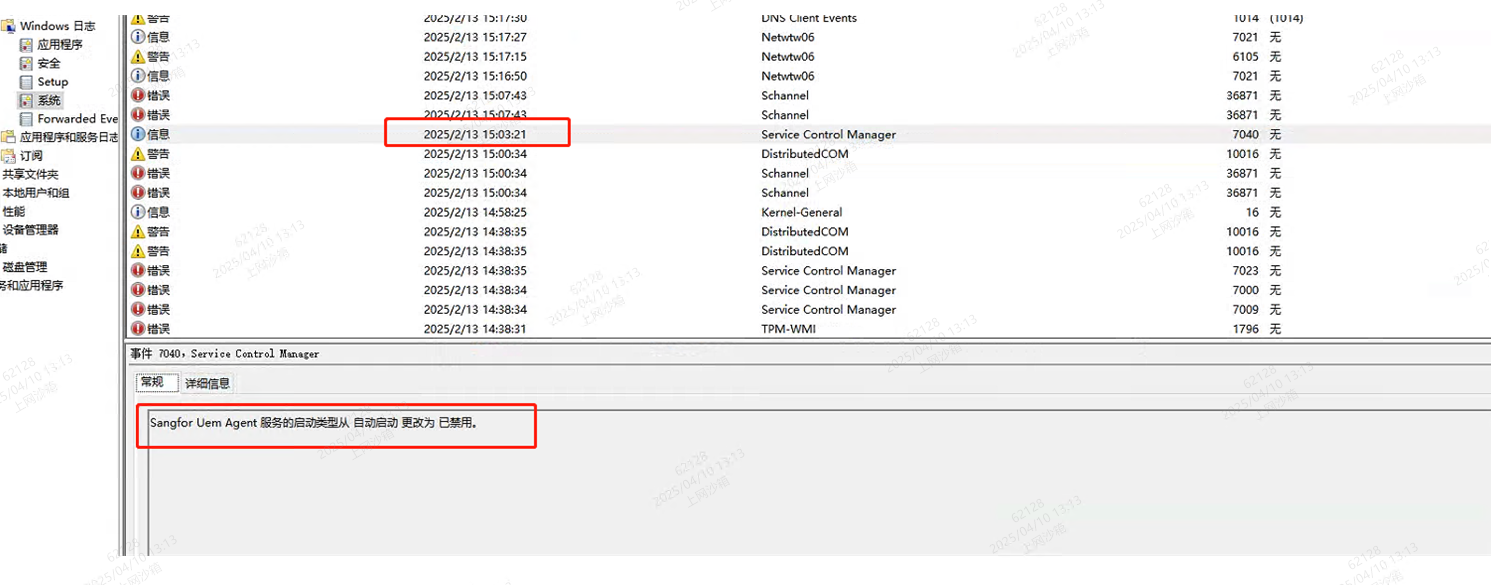Expand the 应用程序和服务日志 folder
1491x585 pixels.
click(68, 137)
